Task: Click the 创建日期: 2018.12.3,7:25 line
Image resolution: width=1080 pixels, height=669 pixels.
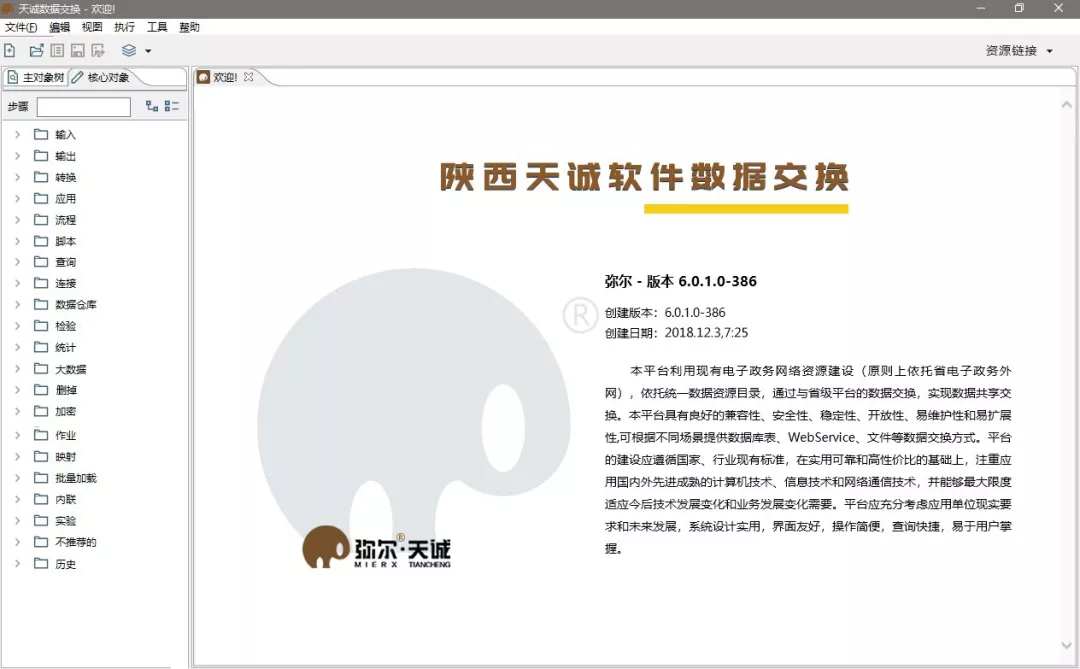Action: pos(676,333)
